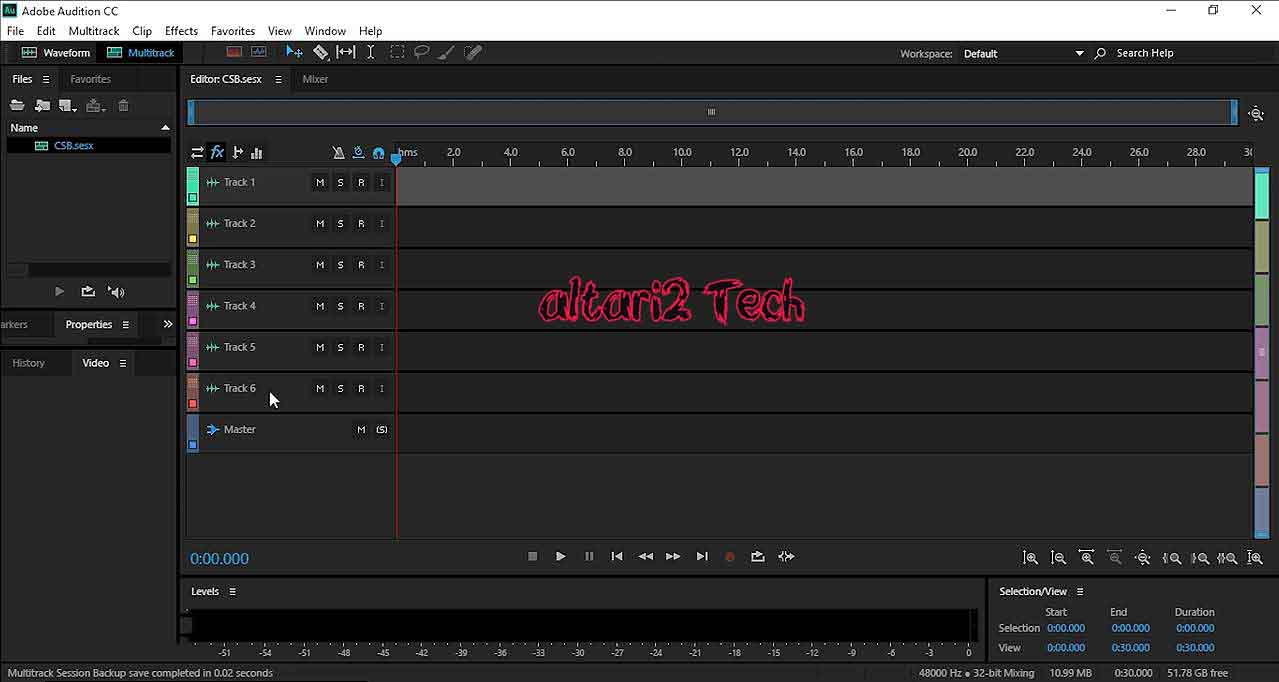1279x682 pixels.
Task: Show the Sends track view
Action: (238, 153)
